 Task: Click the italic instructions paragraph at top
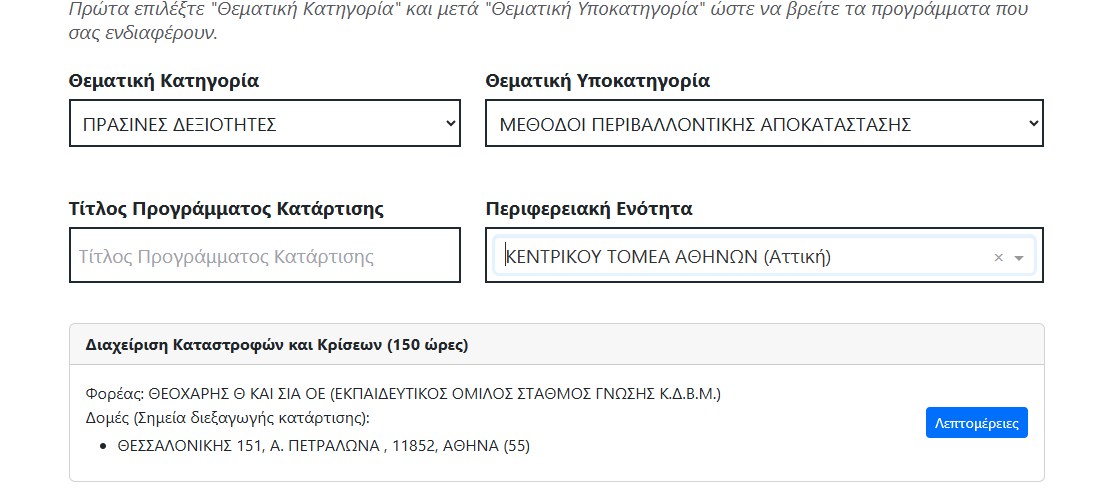tap(547, 21)
